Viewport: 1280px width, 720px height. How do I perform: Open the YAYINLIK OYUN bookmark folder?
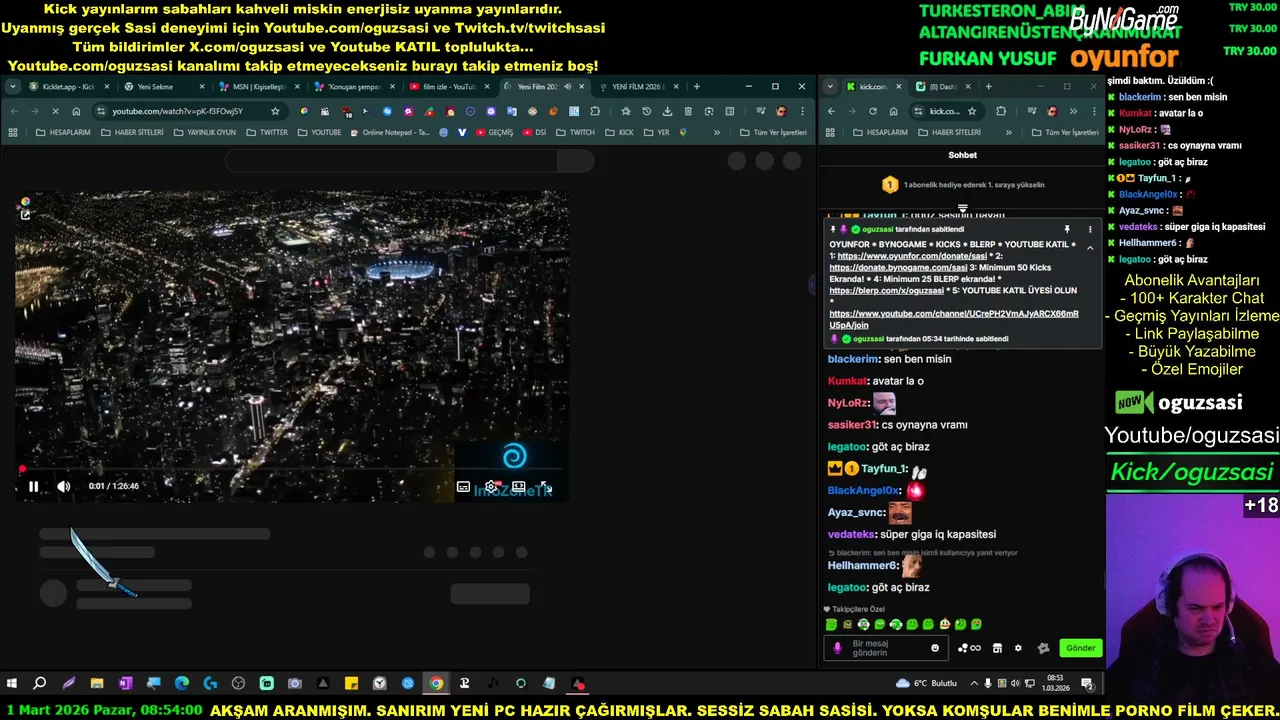[204, 132]
